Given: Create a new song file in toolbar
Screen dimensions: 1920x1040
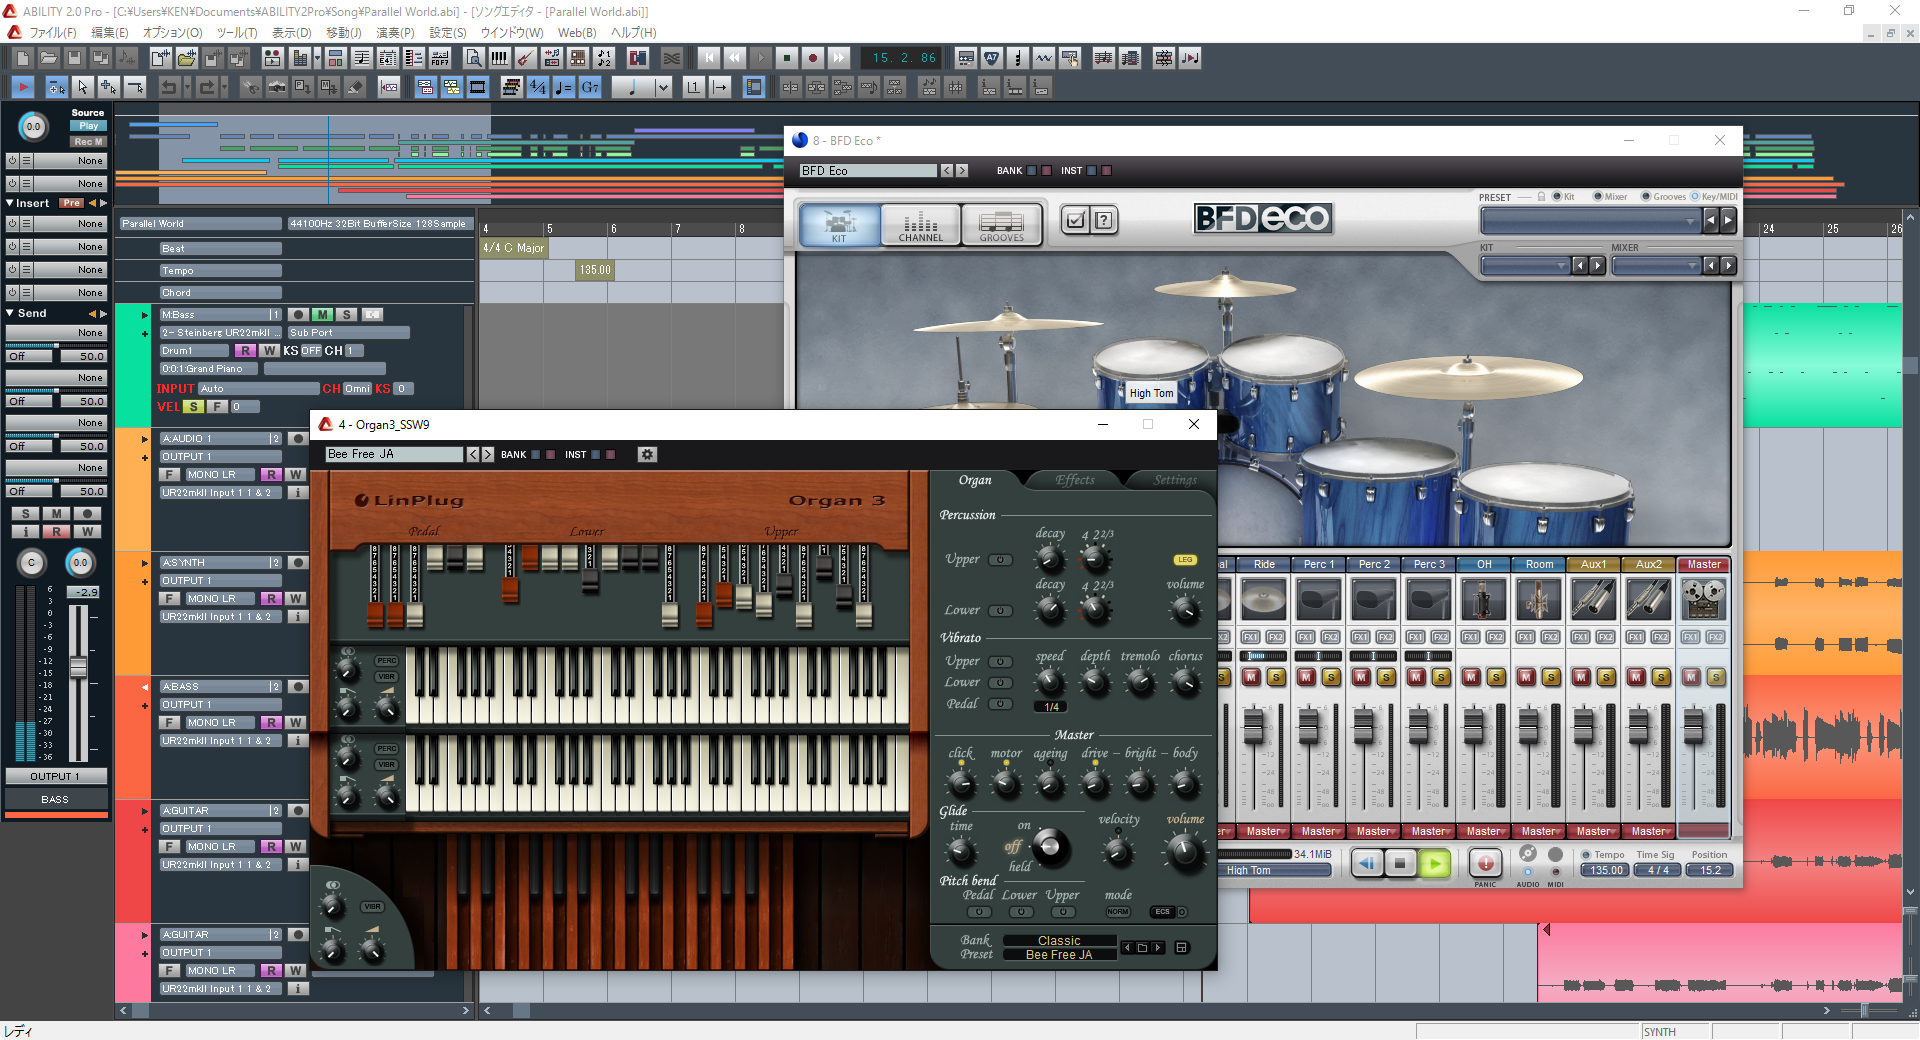Looking at the screenshot, I should (22, 58).
